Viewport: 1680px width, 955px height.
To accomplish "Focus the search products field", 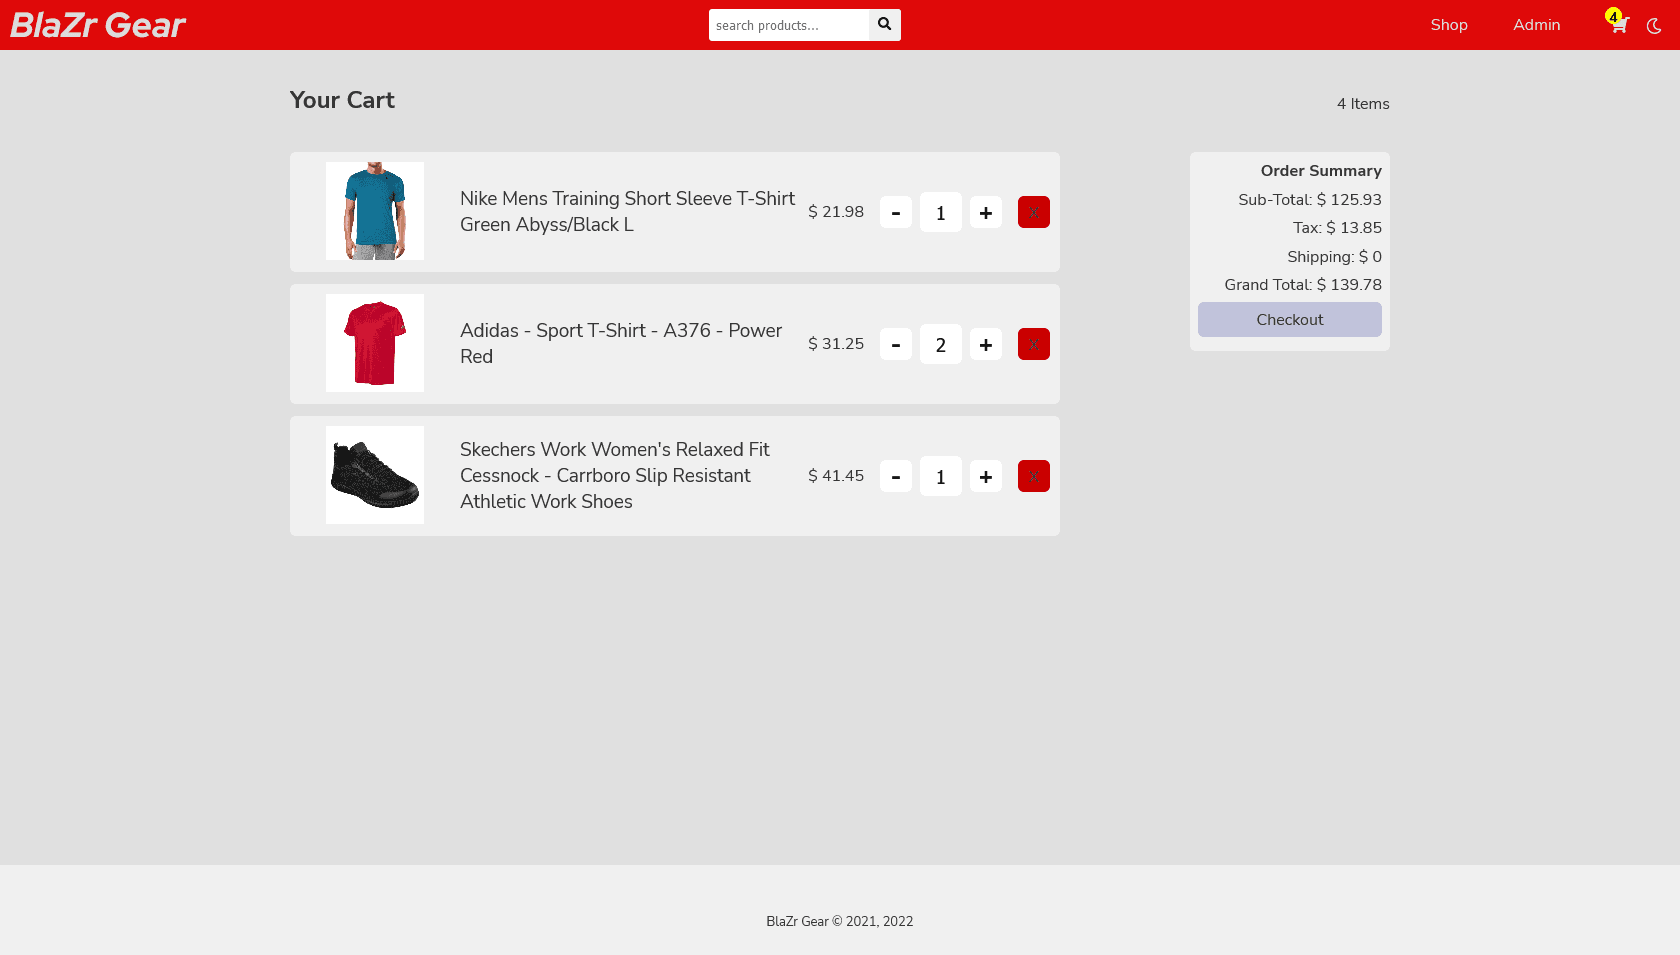I will click(789, 25).
